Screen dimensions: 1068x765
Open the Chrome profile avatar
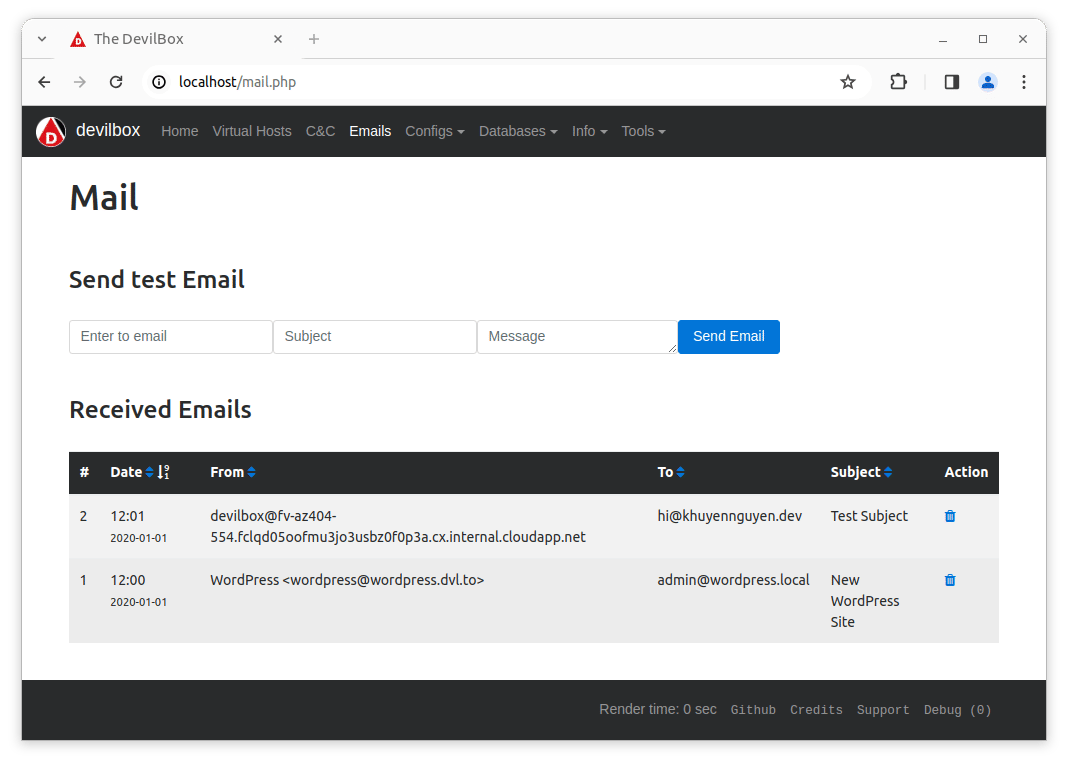pos(987,82)
